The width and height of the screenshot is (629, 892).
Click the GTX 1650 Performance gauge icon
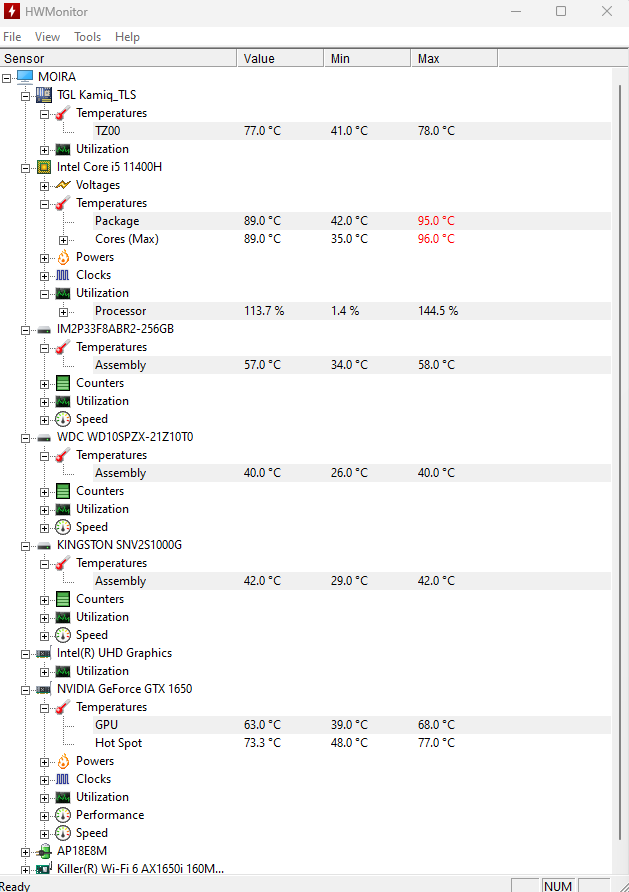(63, 815)
